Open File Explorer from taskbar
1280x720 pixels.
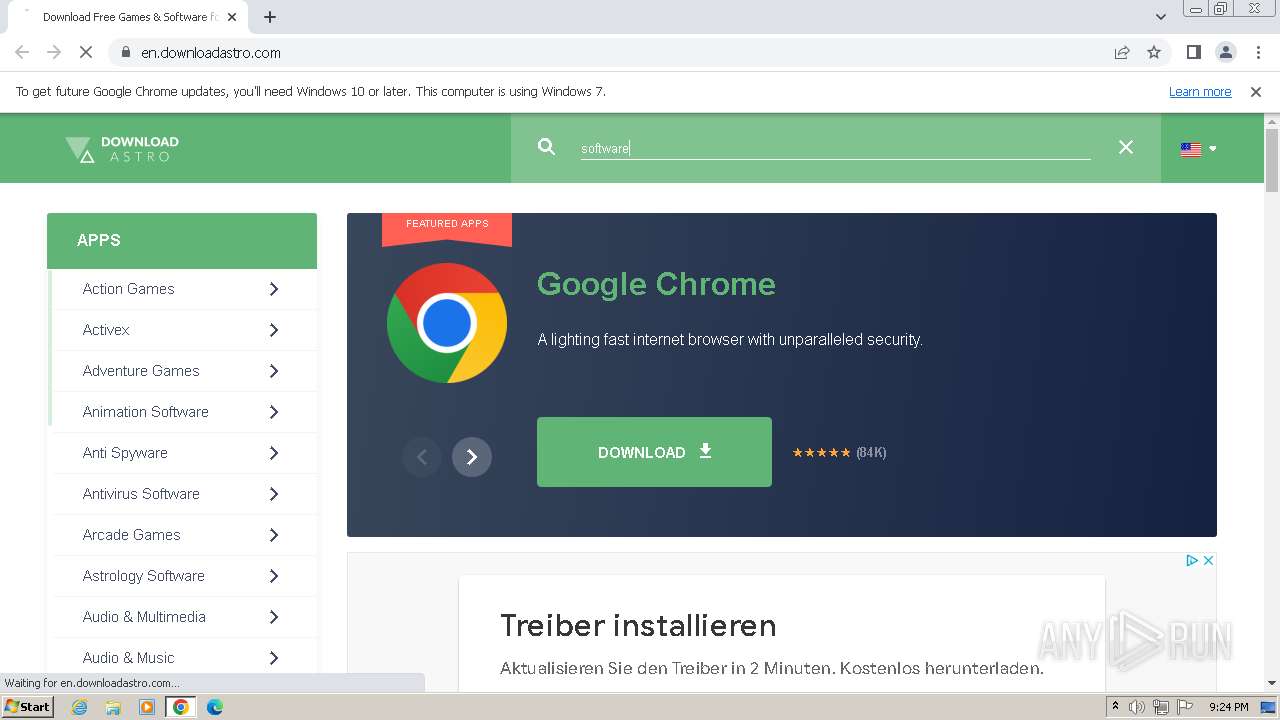pos(113,707)
